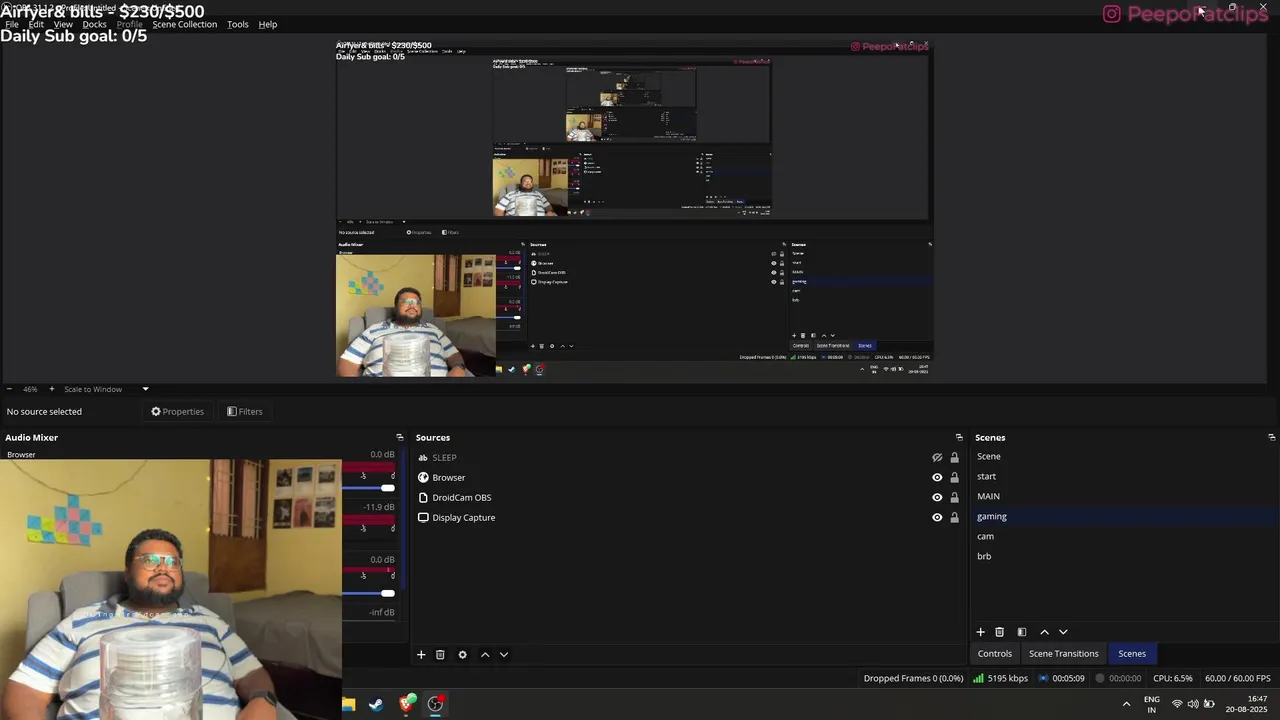The height and width of the screenshot is (720, 1280).
Task: Open the Tools menu
Action: pyautogui.click(x=238, y=24)
